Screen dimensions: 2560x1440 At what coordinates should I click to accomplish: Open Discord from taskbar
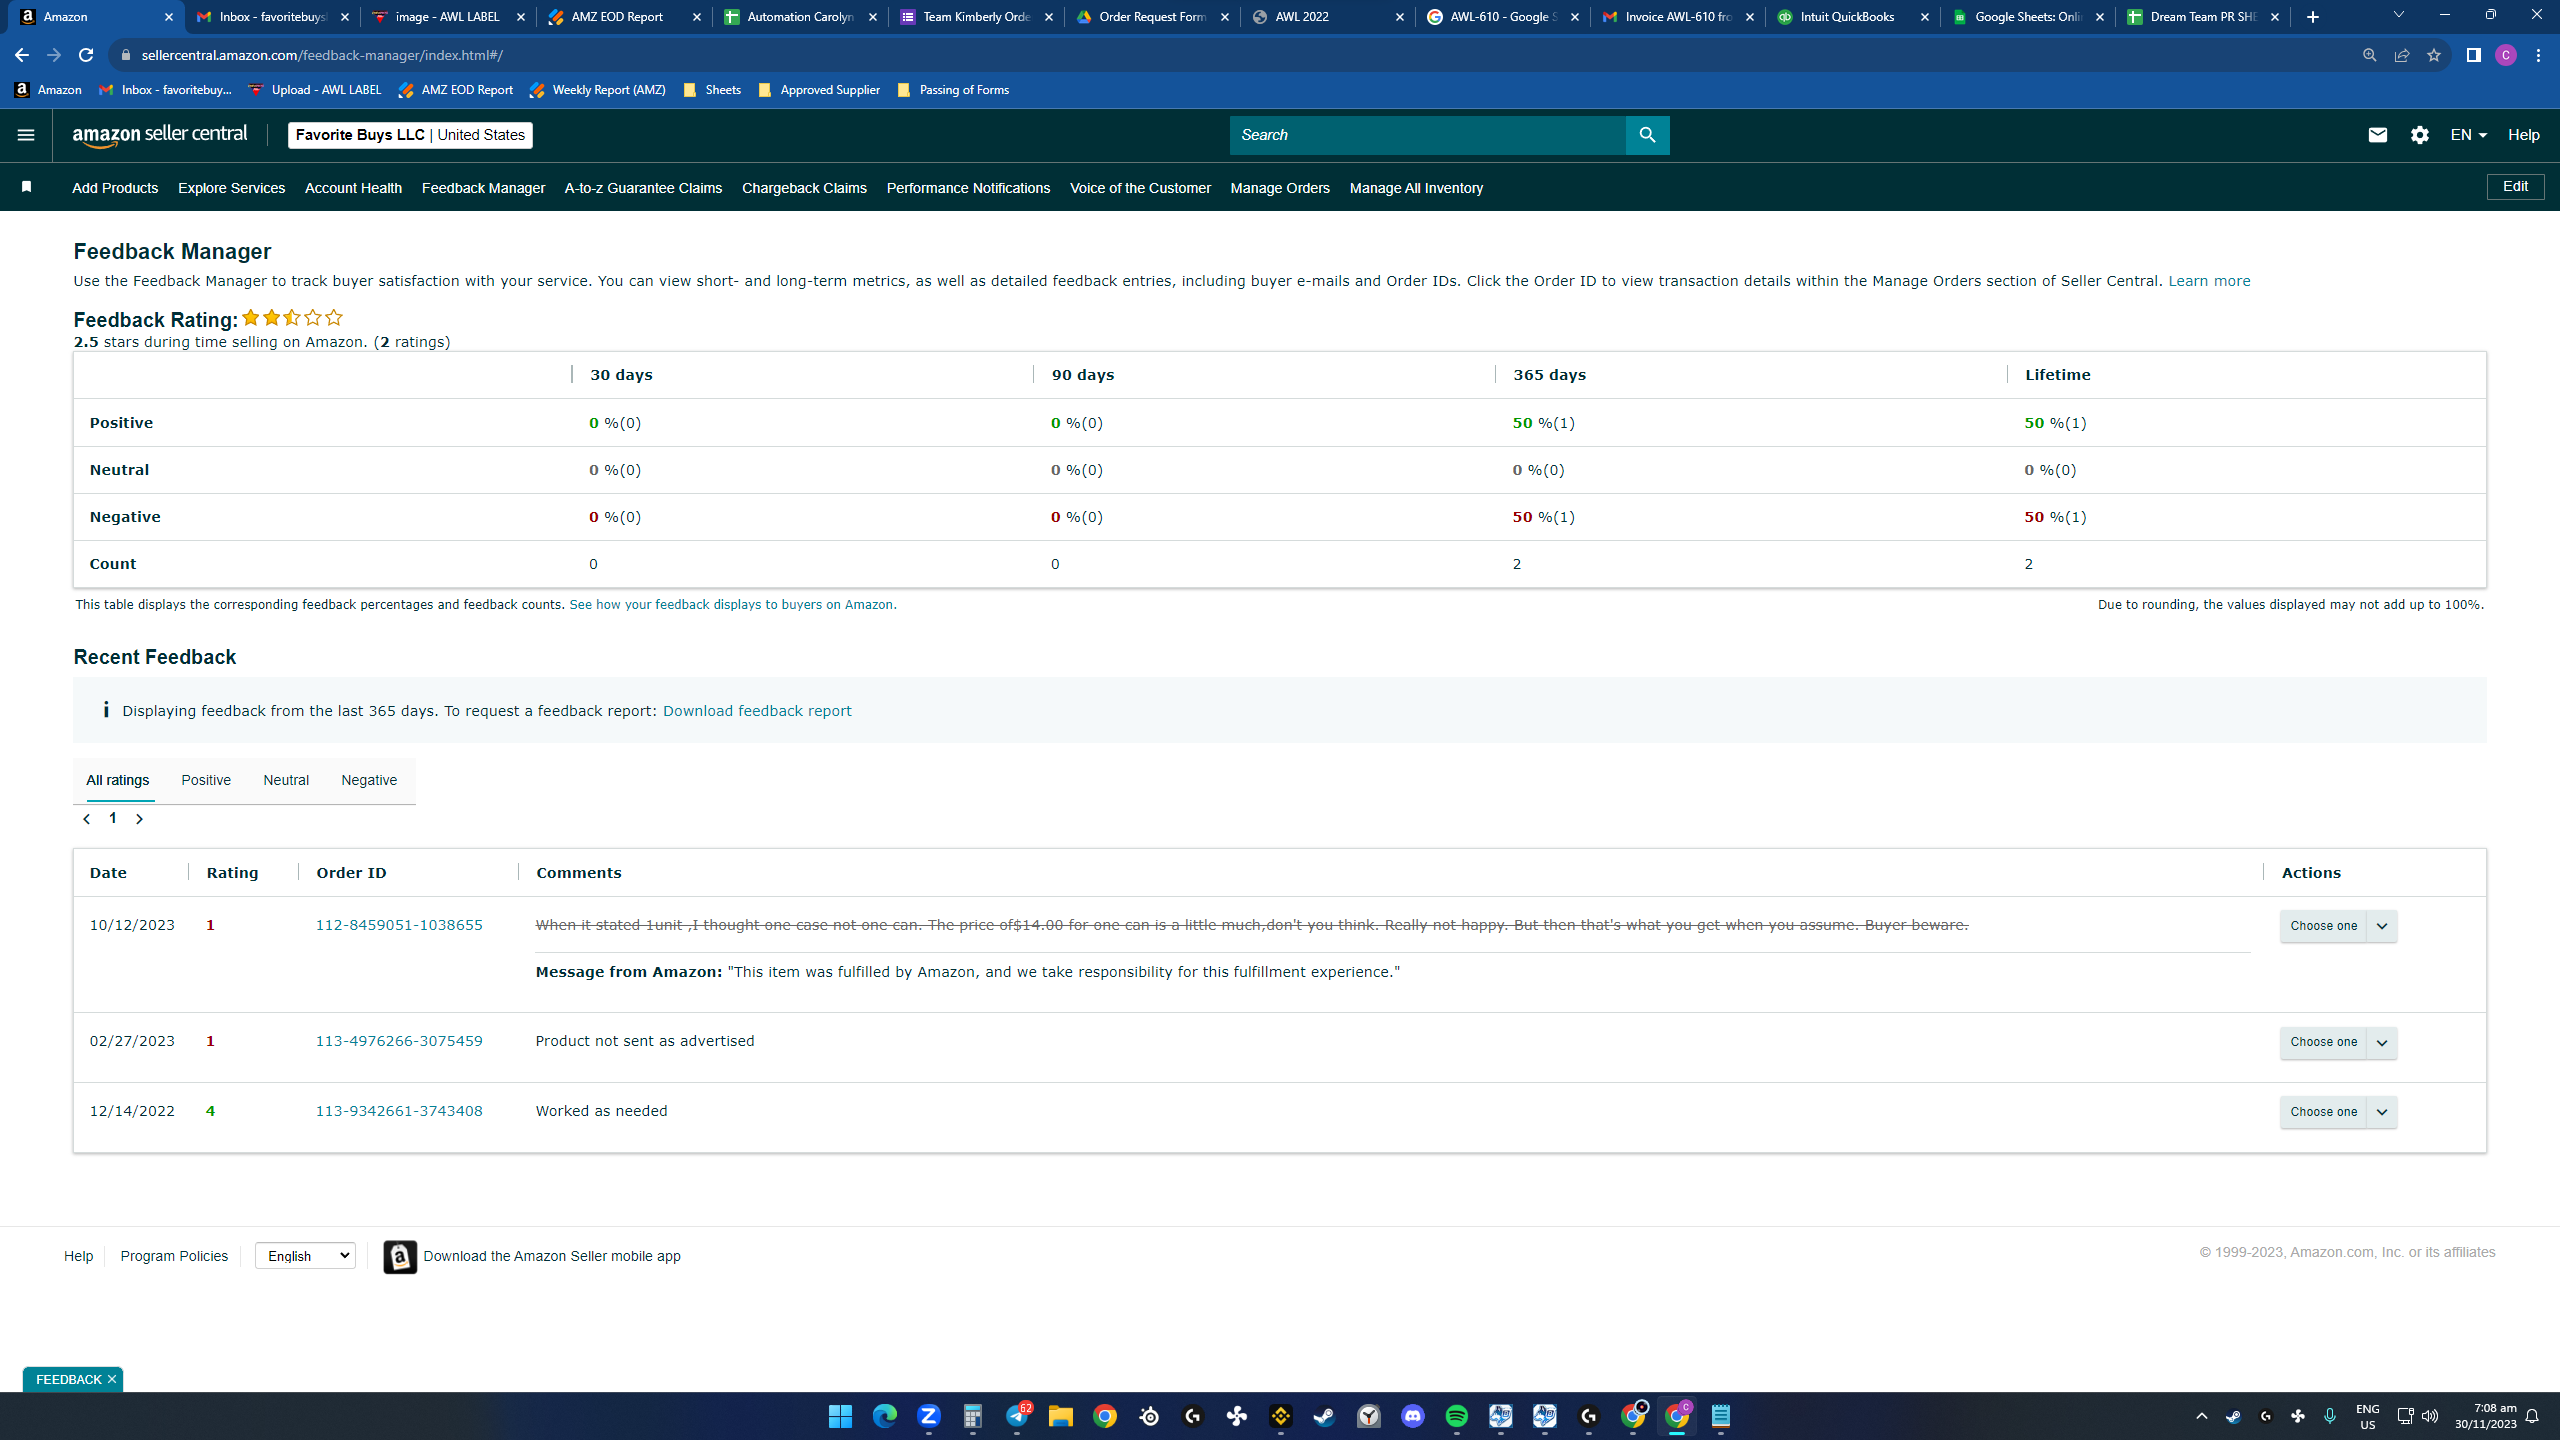coord(1413,1416)
